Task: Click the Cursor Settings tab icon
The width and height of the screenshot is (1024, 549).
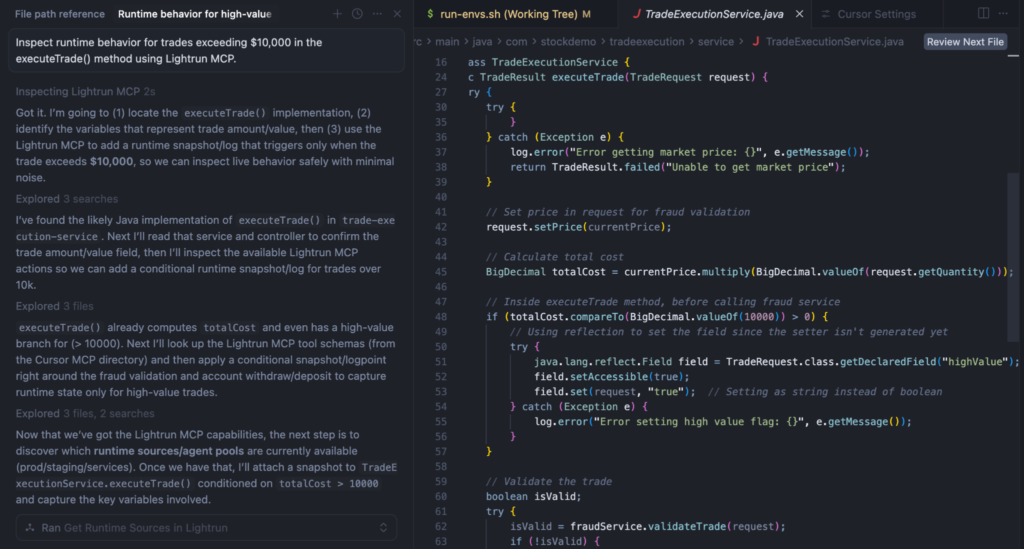Action: click(825, 14)
